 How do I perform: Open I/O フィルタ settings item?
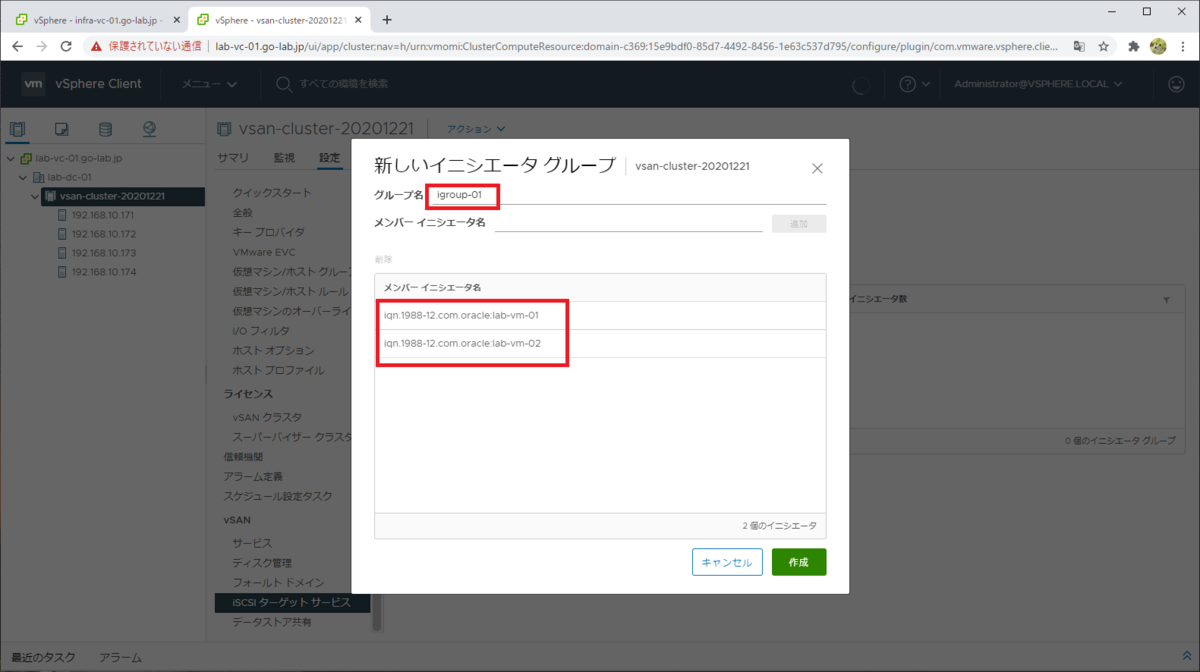pyautogui.click(x=261, y=331)
